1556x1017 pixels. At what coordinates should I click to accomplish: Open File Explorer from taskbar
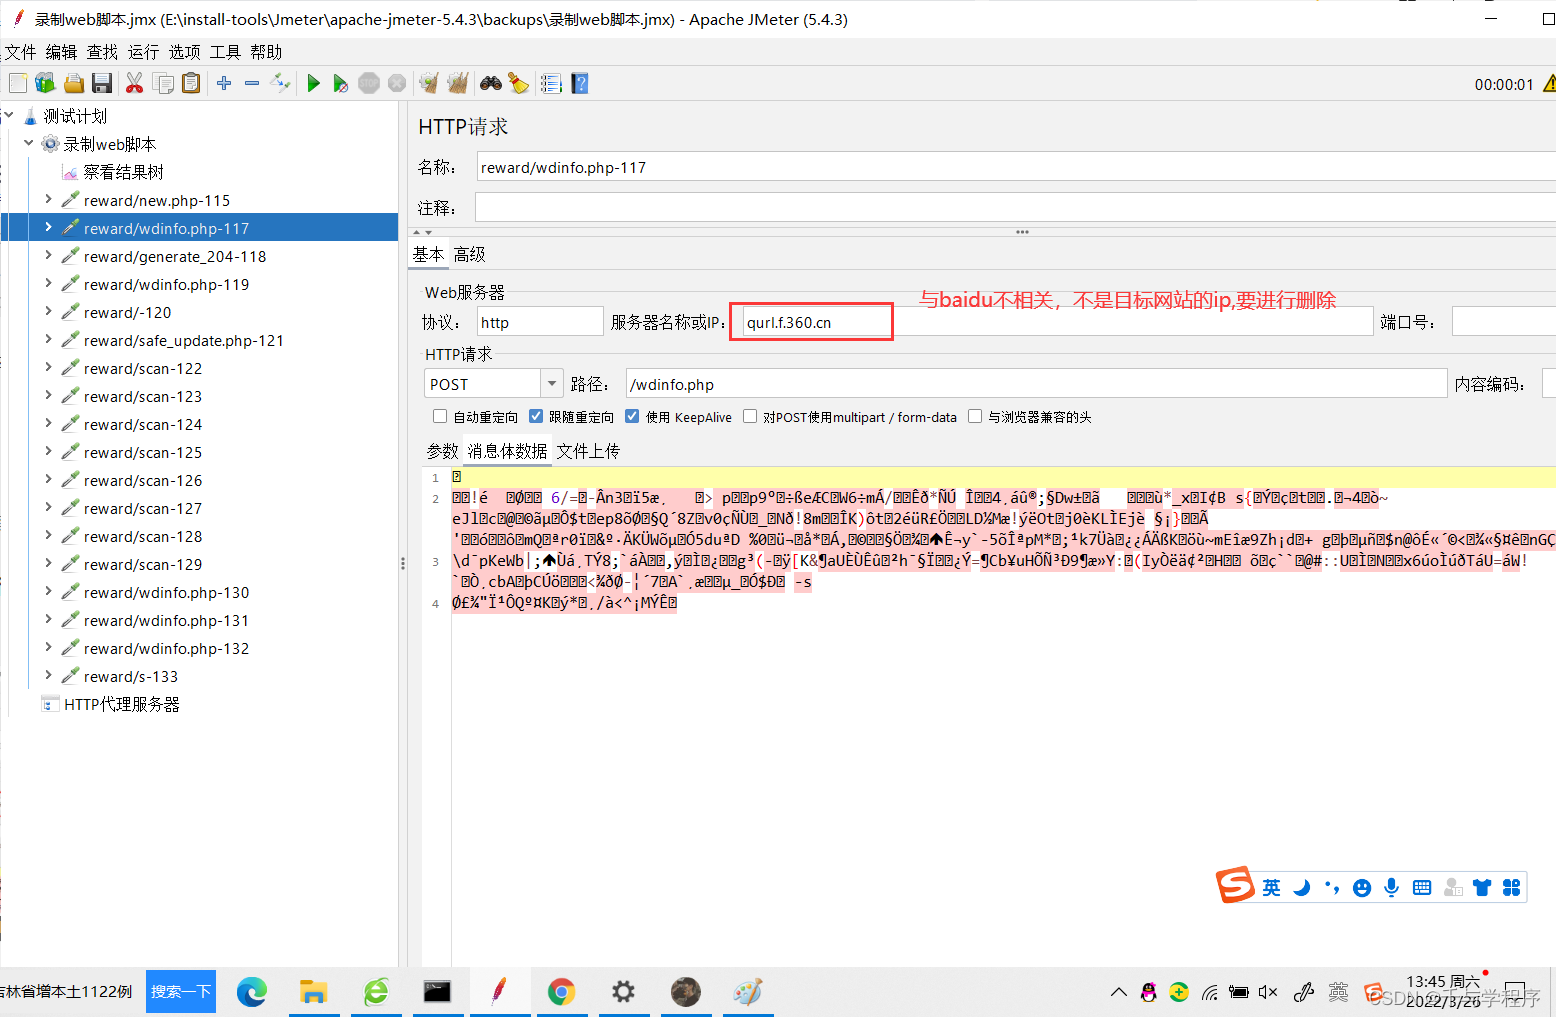(x=314, y=991)
